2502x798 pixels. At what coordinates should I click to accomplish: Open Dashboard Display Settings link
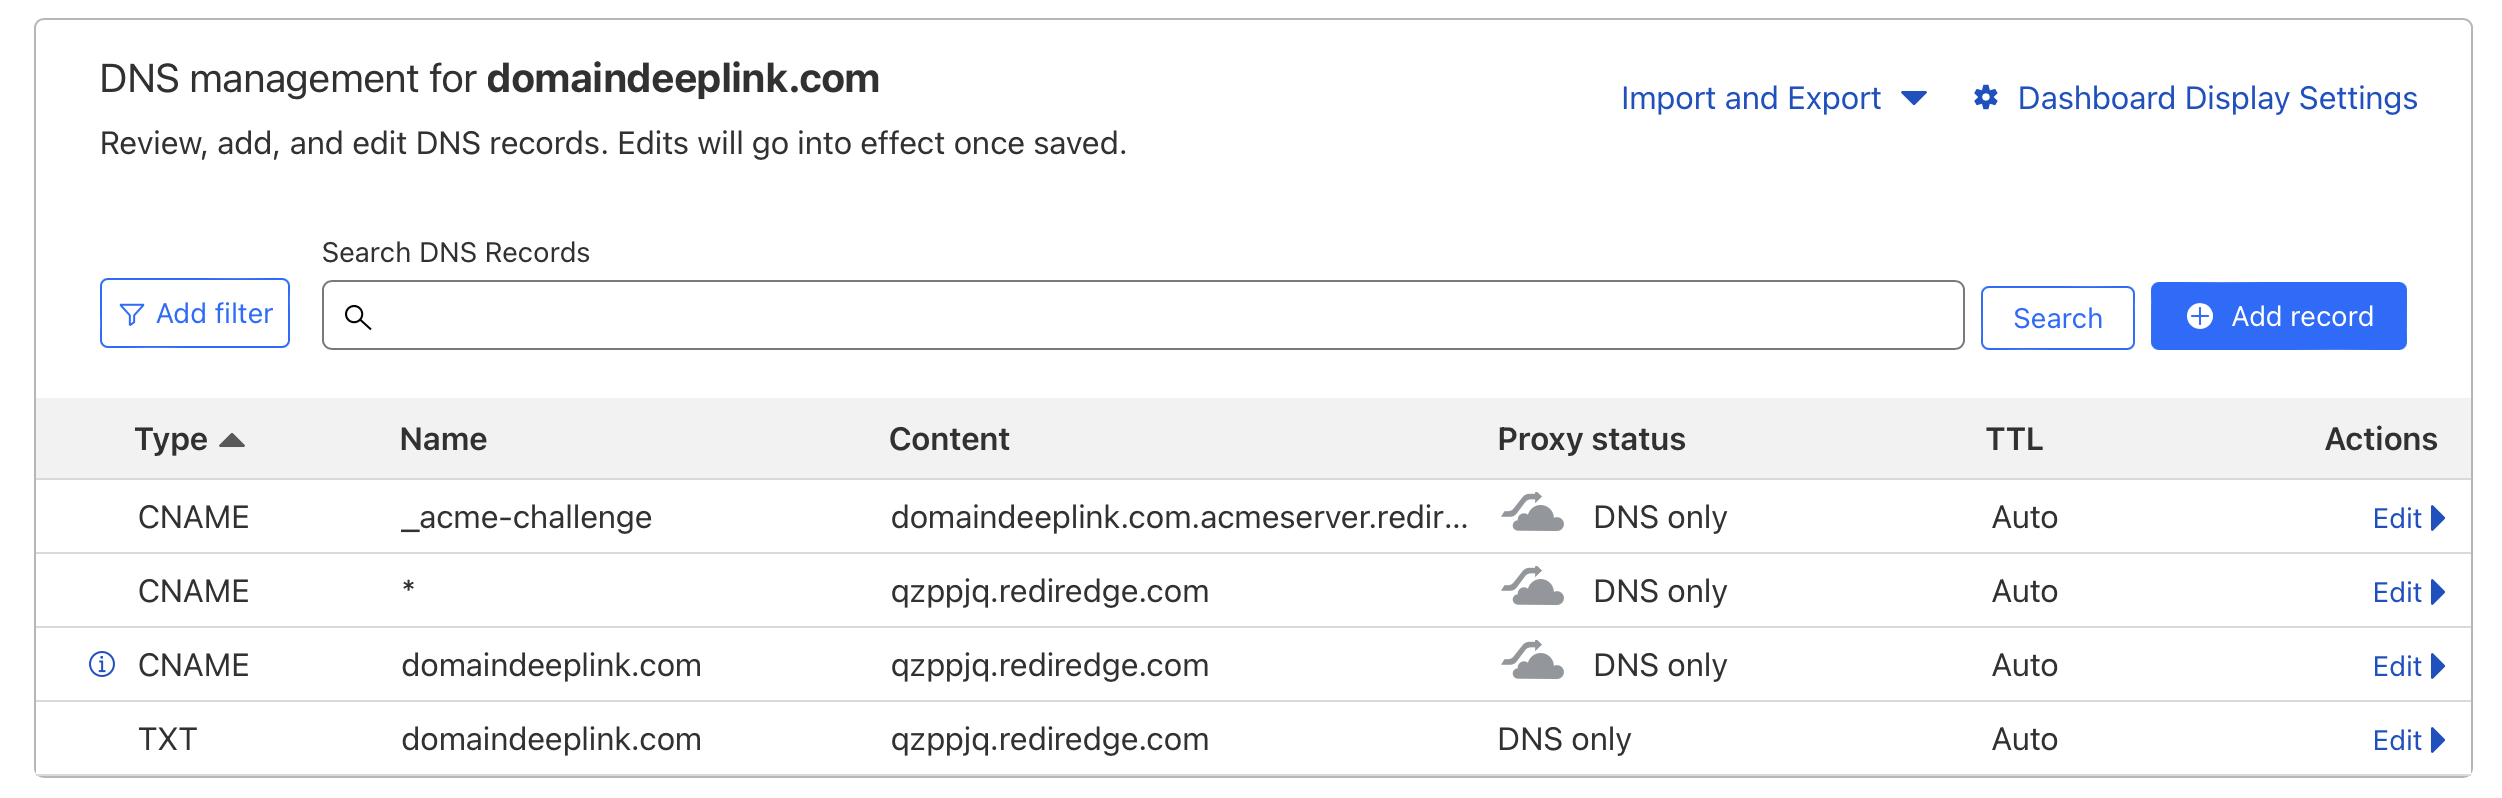click(2217, 98)
